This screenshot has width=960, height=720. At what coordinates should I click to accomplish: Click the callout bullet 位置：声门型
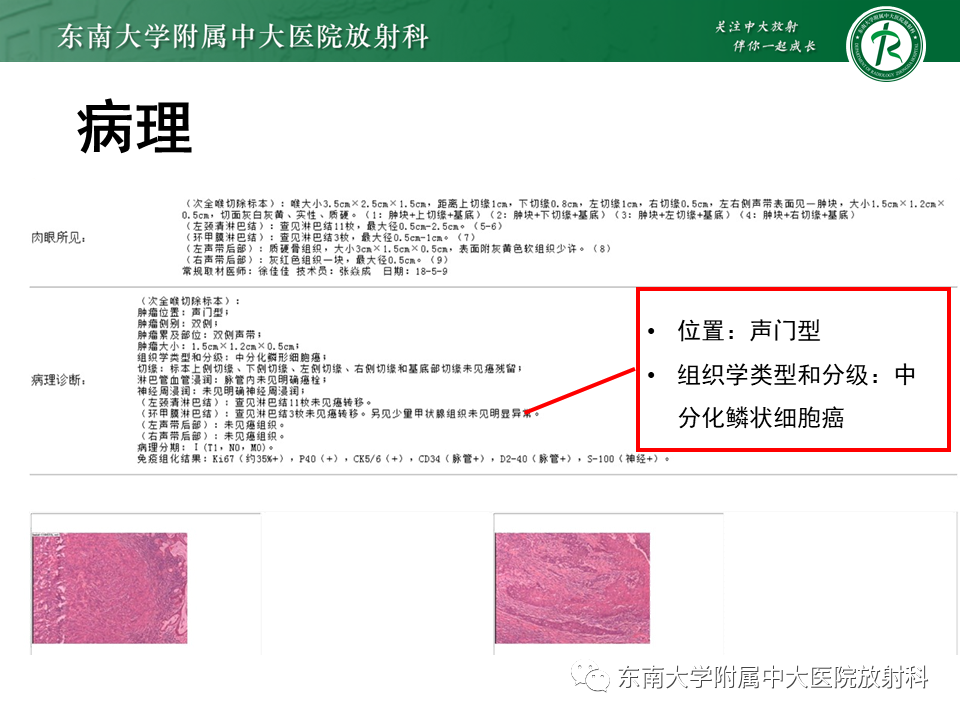click(x=748, y=331)
